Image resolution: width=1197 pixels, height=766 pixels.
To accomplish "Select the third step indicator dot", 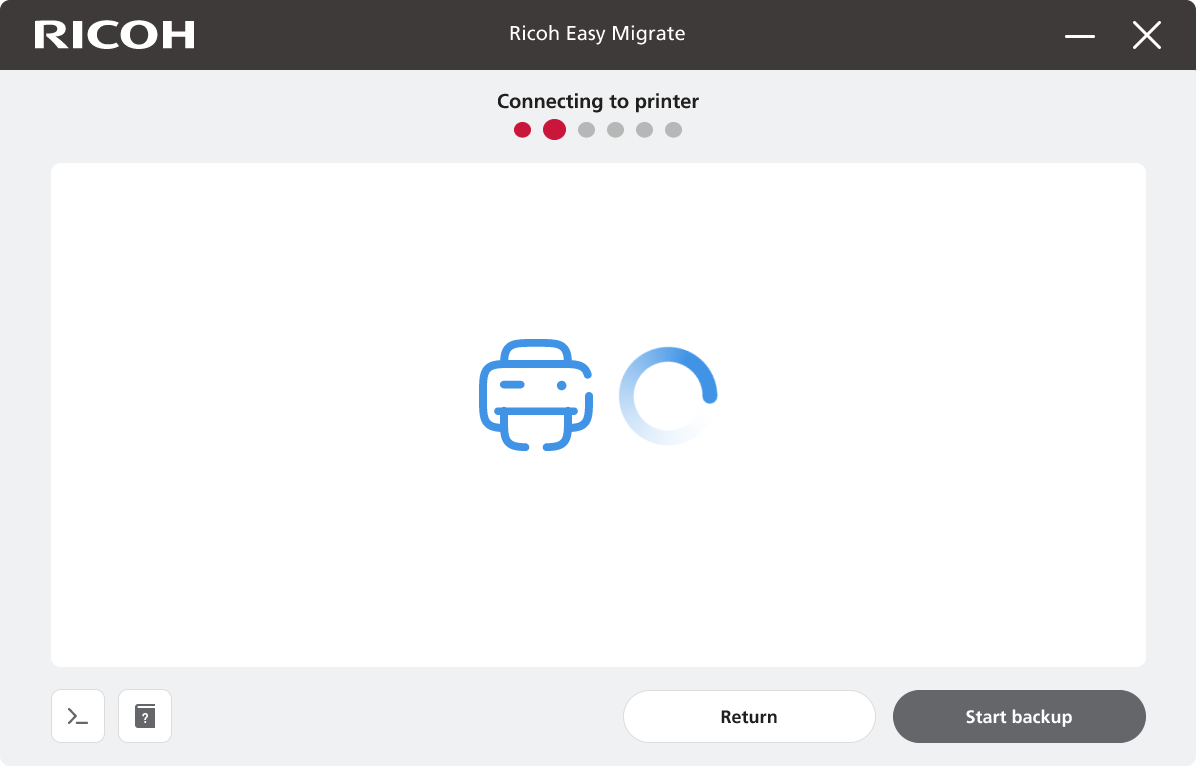I will coord(586,130).
